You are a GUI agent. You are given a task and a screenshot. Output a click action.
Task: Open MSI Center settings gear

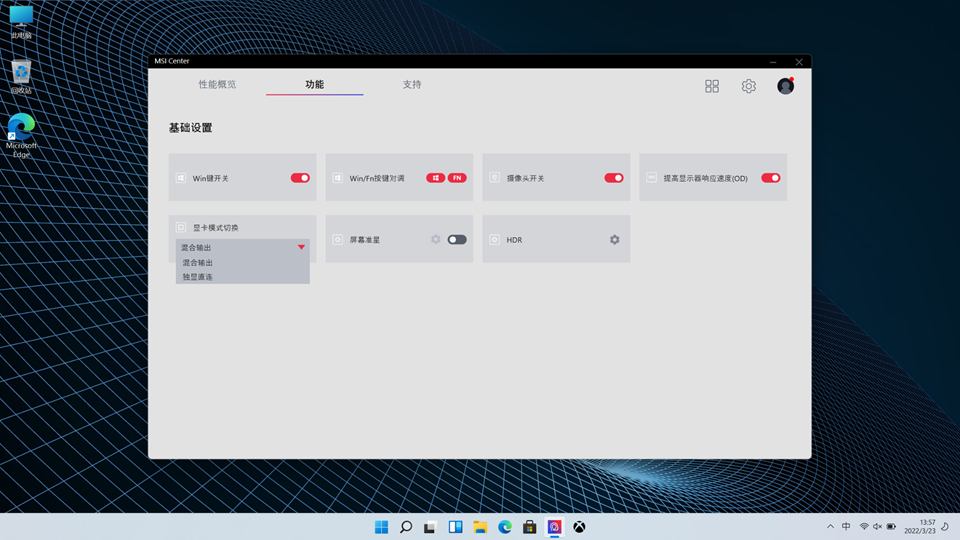click(x=748, y=86)
